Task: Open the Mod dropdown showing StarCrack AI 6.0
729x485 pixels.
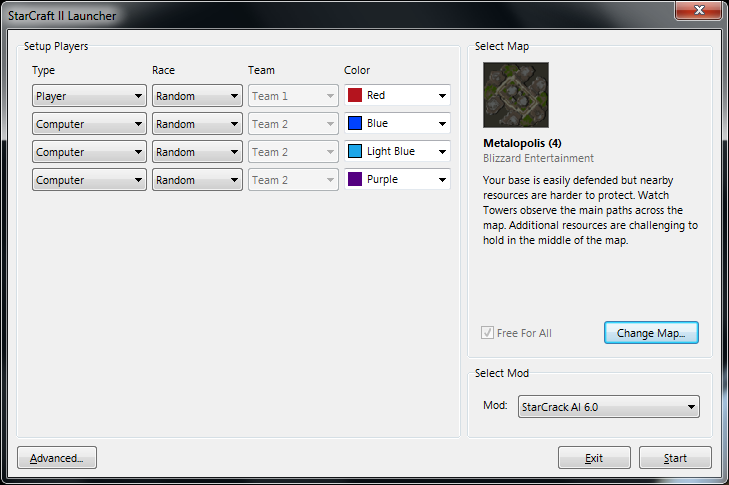Action: tap(608, 407)
